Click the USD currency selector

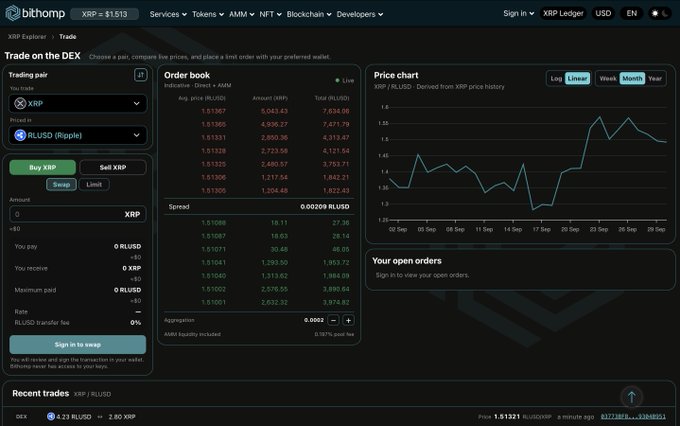[603, 13]
